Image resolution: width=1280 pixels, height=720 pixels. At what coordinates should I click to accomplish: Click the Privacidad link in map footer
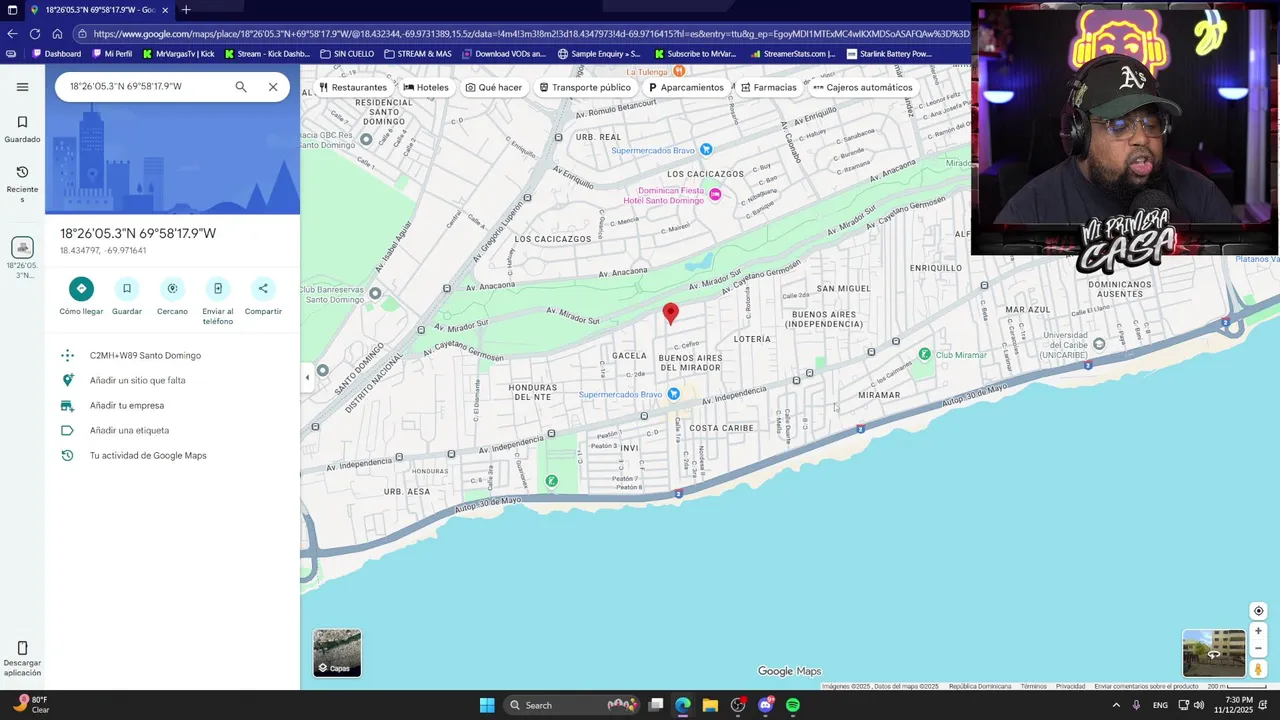1070,686
